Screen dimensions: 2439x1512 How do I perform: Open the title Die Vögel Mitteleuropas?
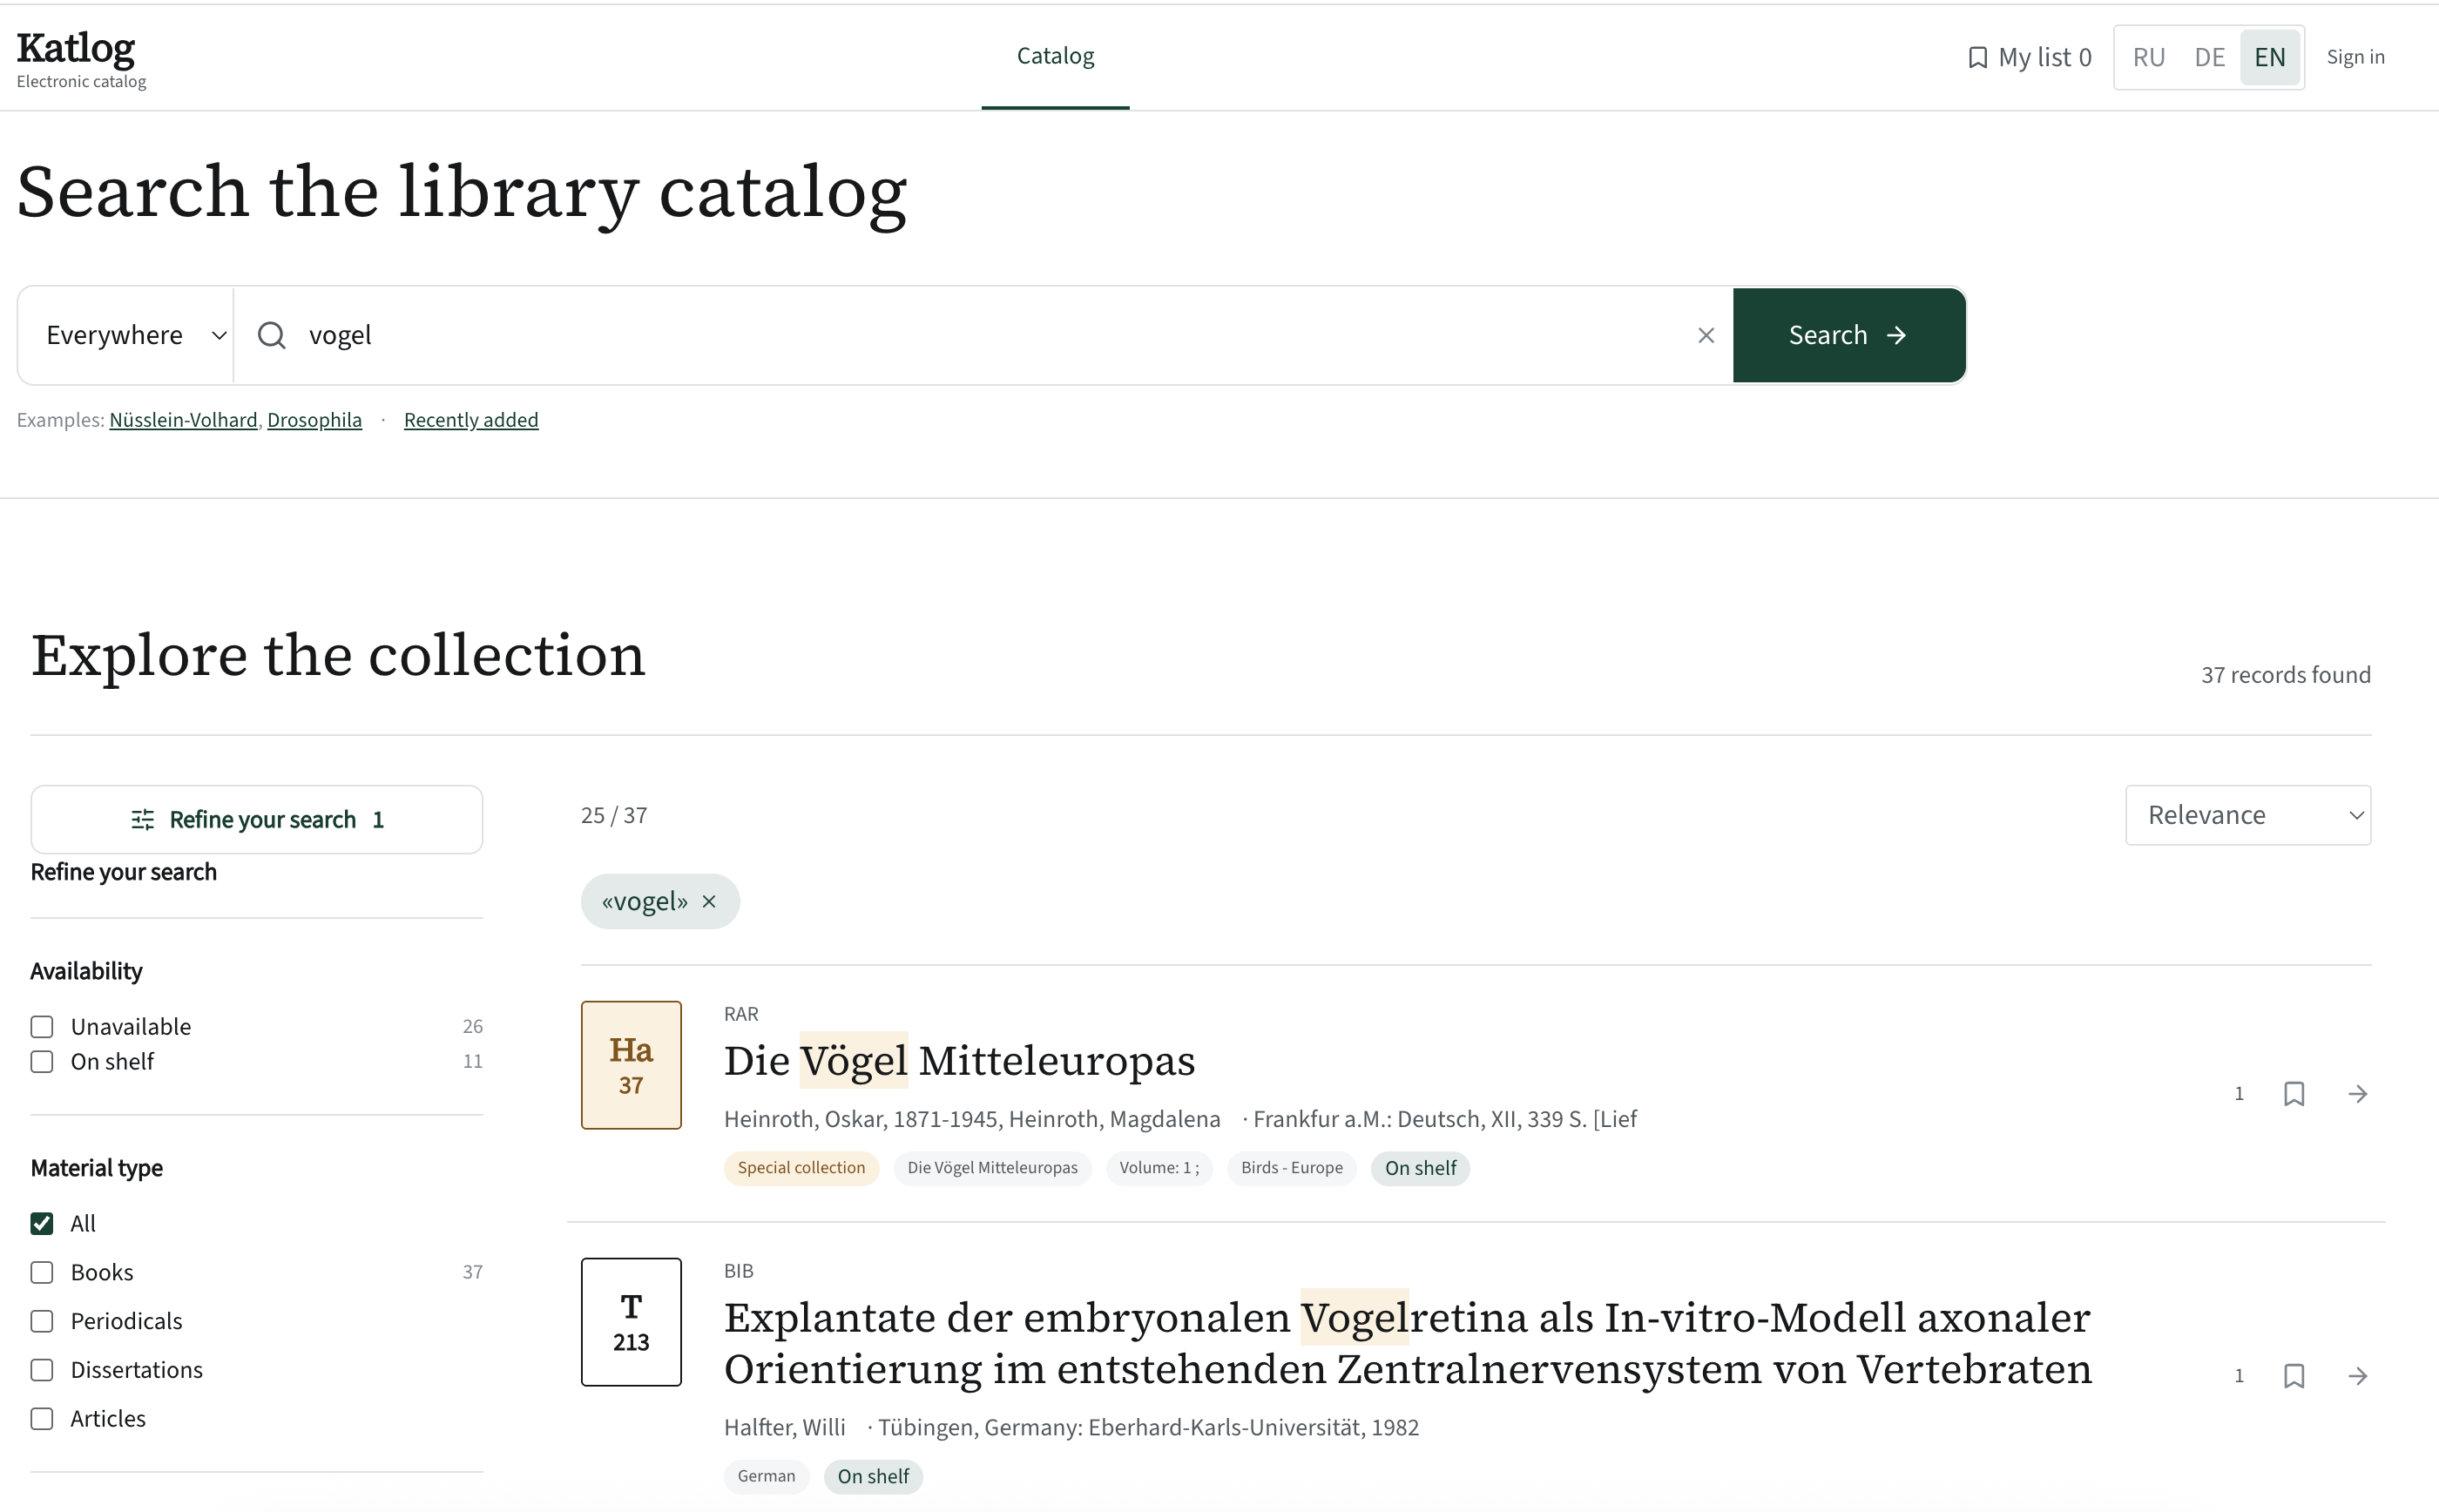pos(959,1061)
